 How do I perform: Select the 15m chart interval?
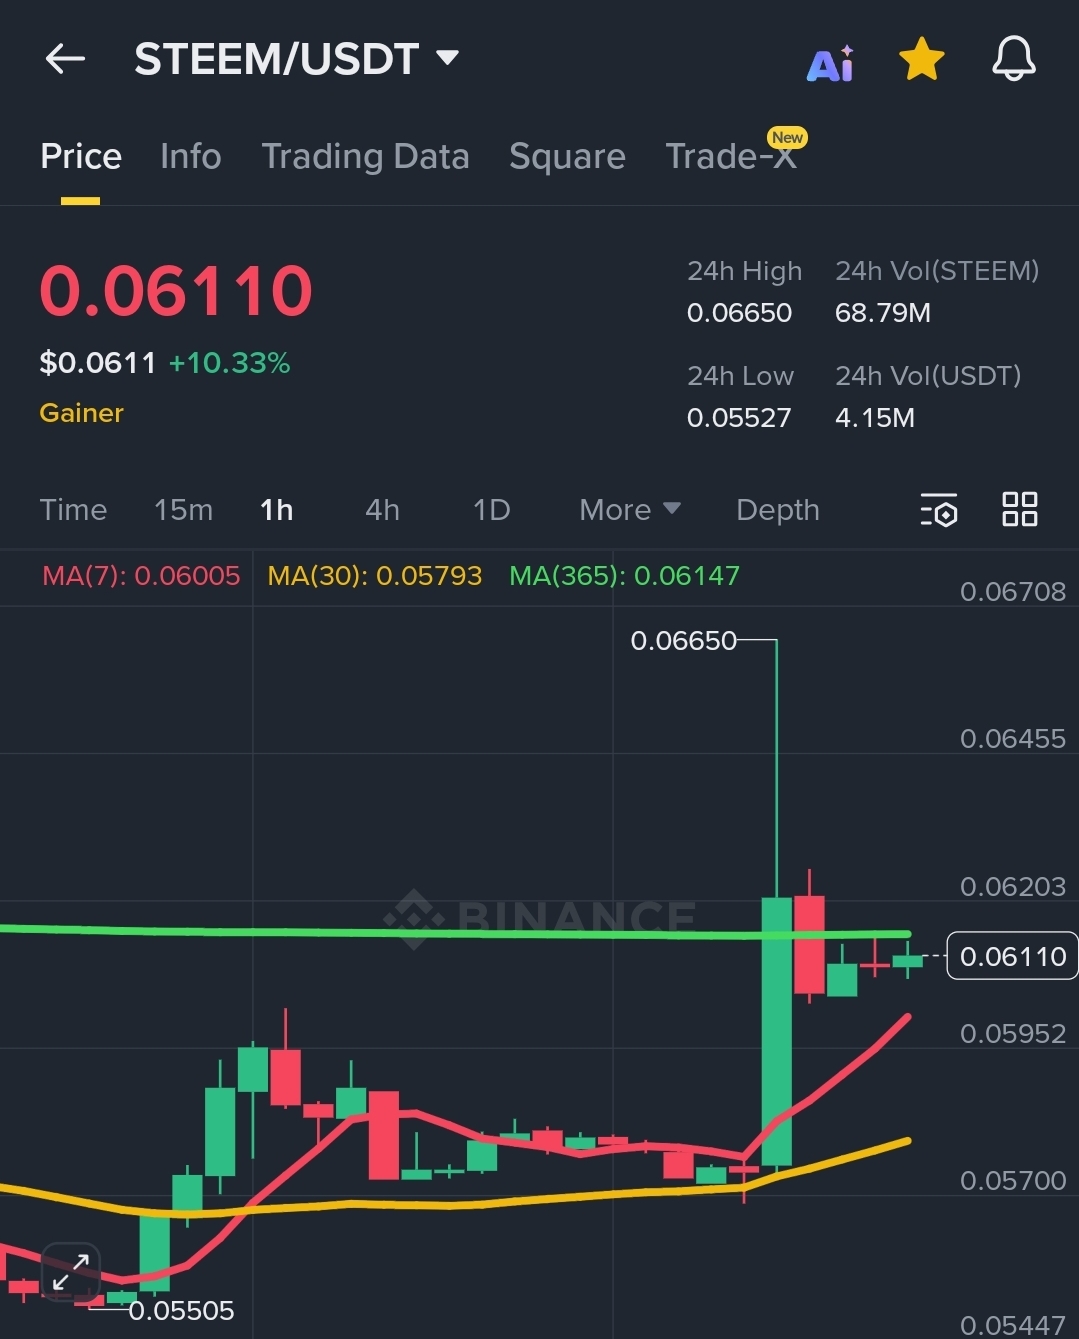183,510
